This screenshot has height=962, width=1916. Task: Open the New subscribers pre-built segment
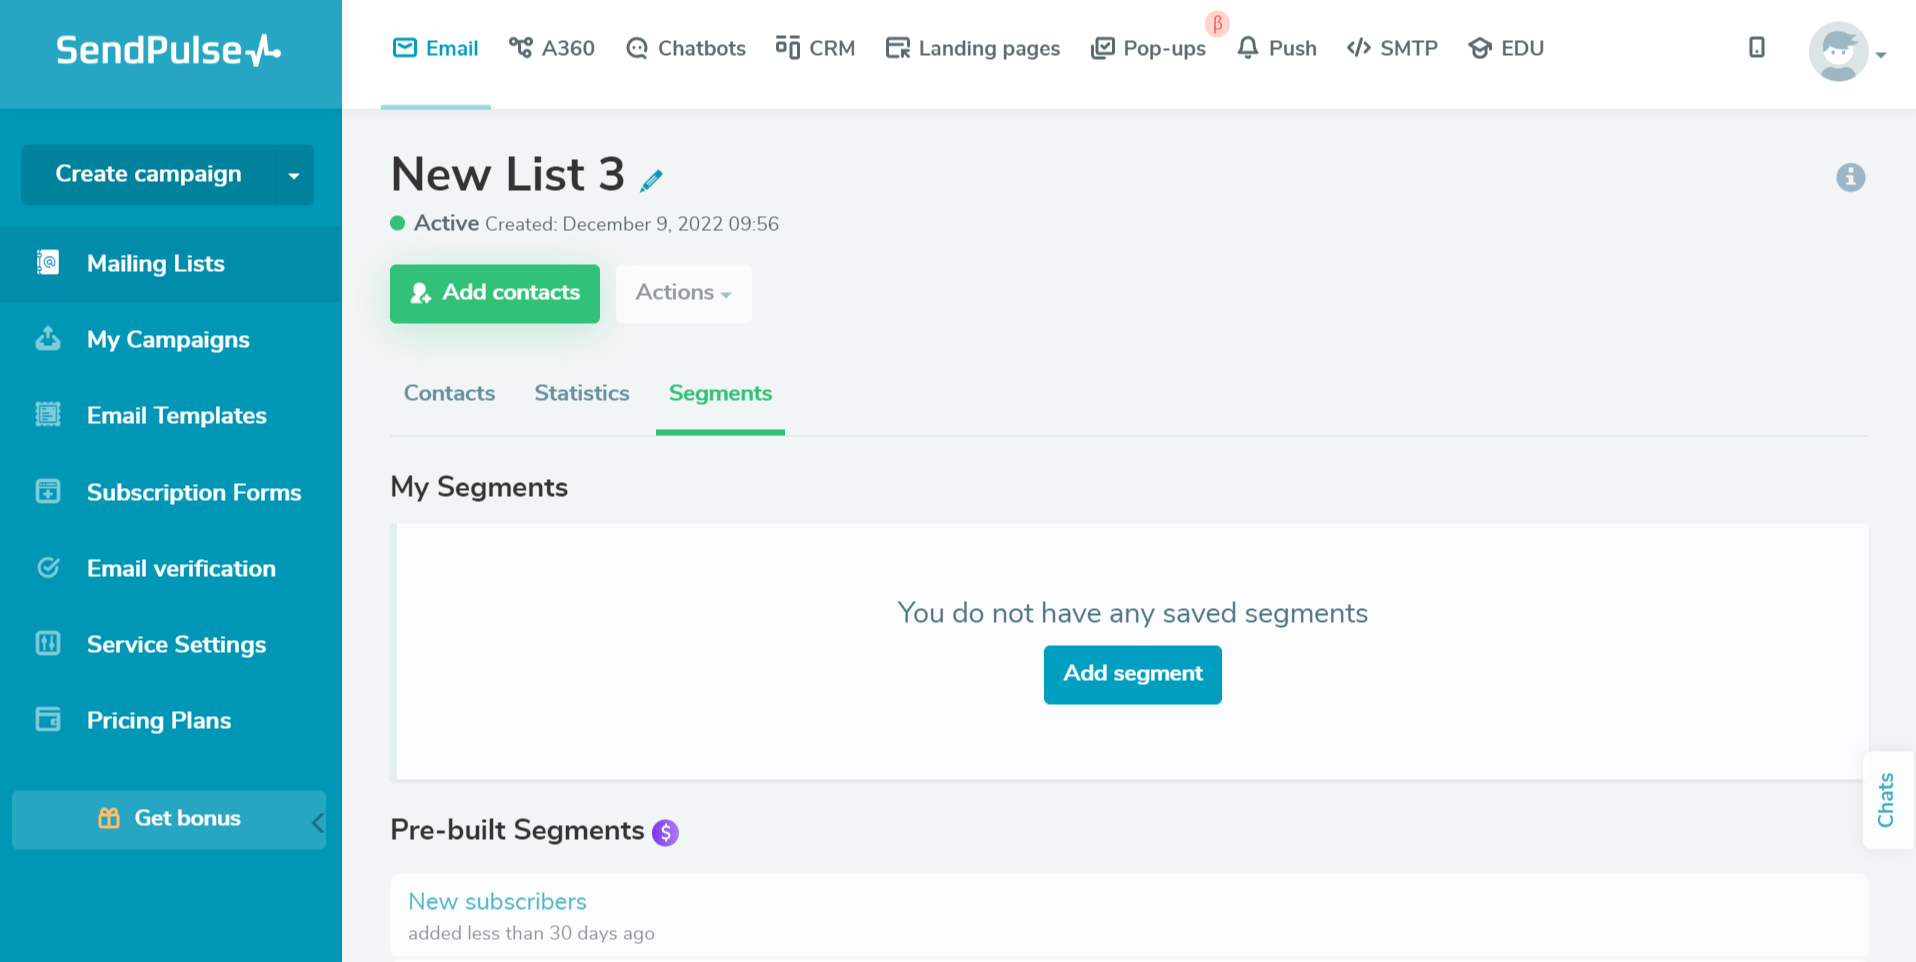[x=497, y=901]
